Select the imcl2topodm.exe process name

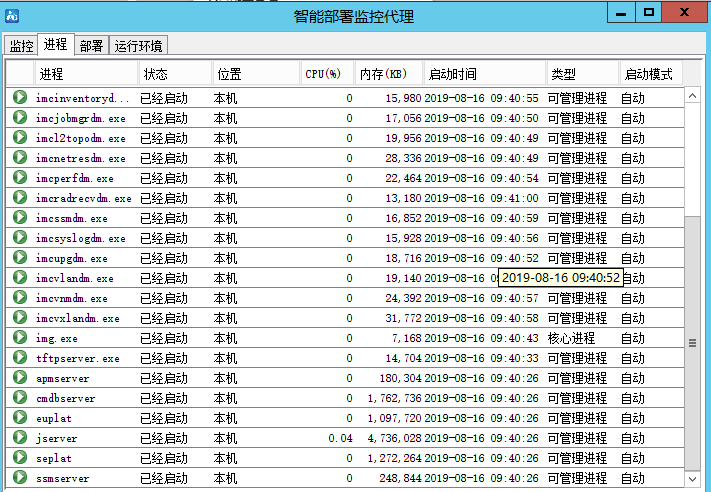pos(81,138)
